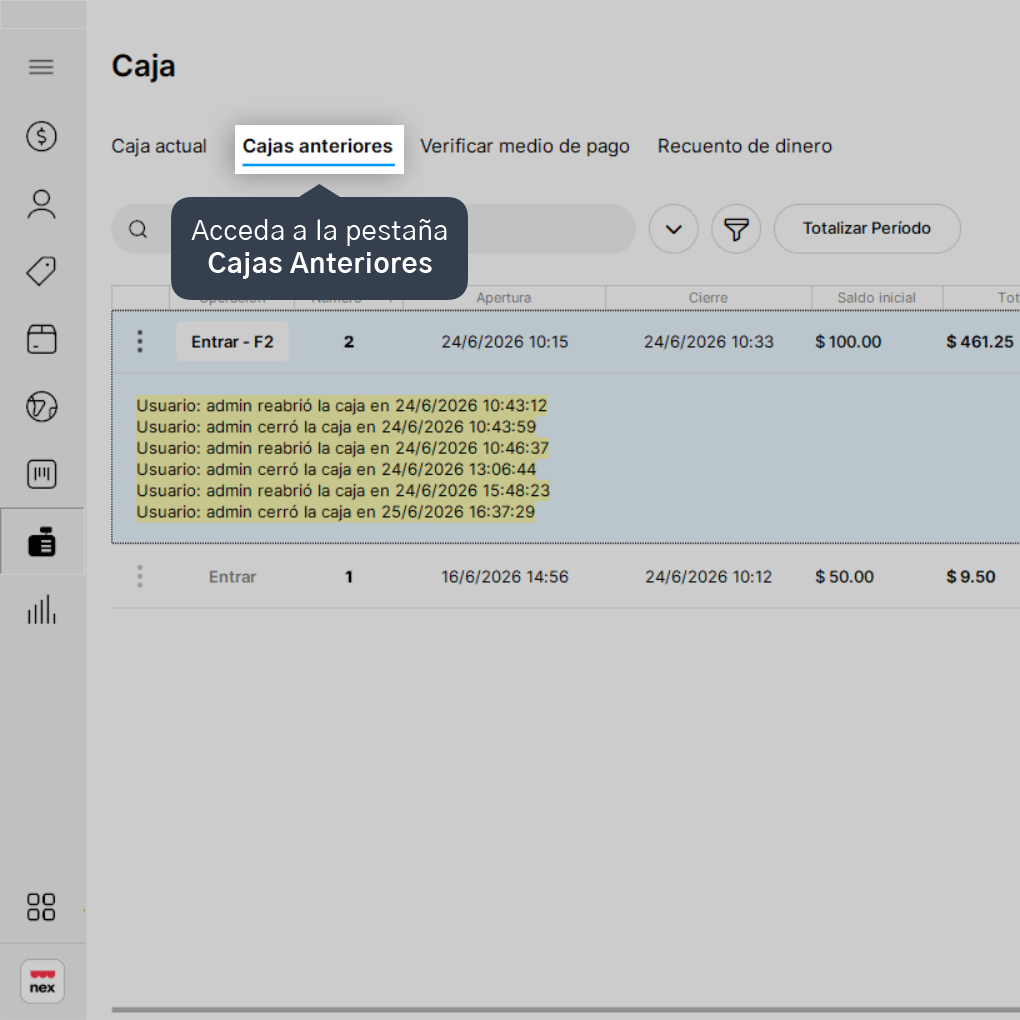Click box number 2 in the Número column

pyautogui.click(x=349, y=342)
